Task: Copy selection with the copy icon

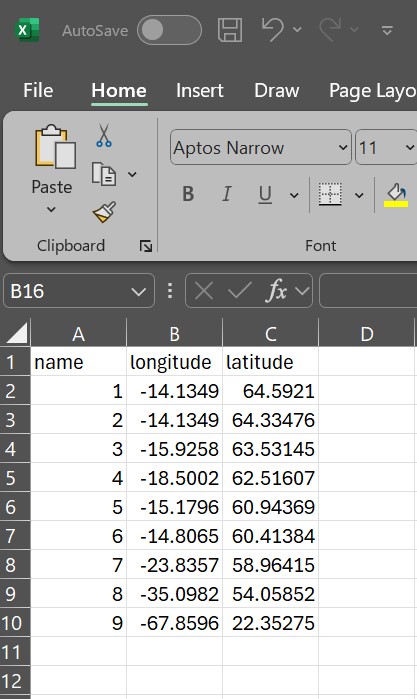Action: 104,174
